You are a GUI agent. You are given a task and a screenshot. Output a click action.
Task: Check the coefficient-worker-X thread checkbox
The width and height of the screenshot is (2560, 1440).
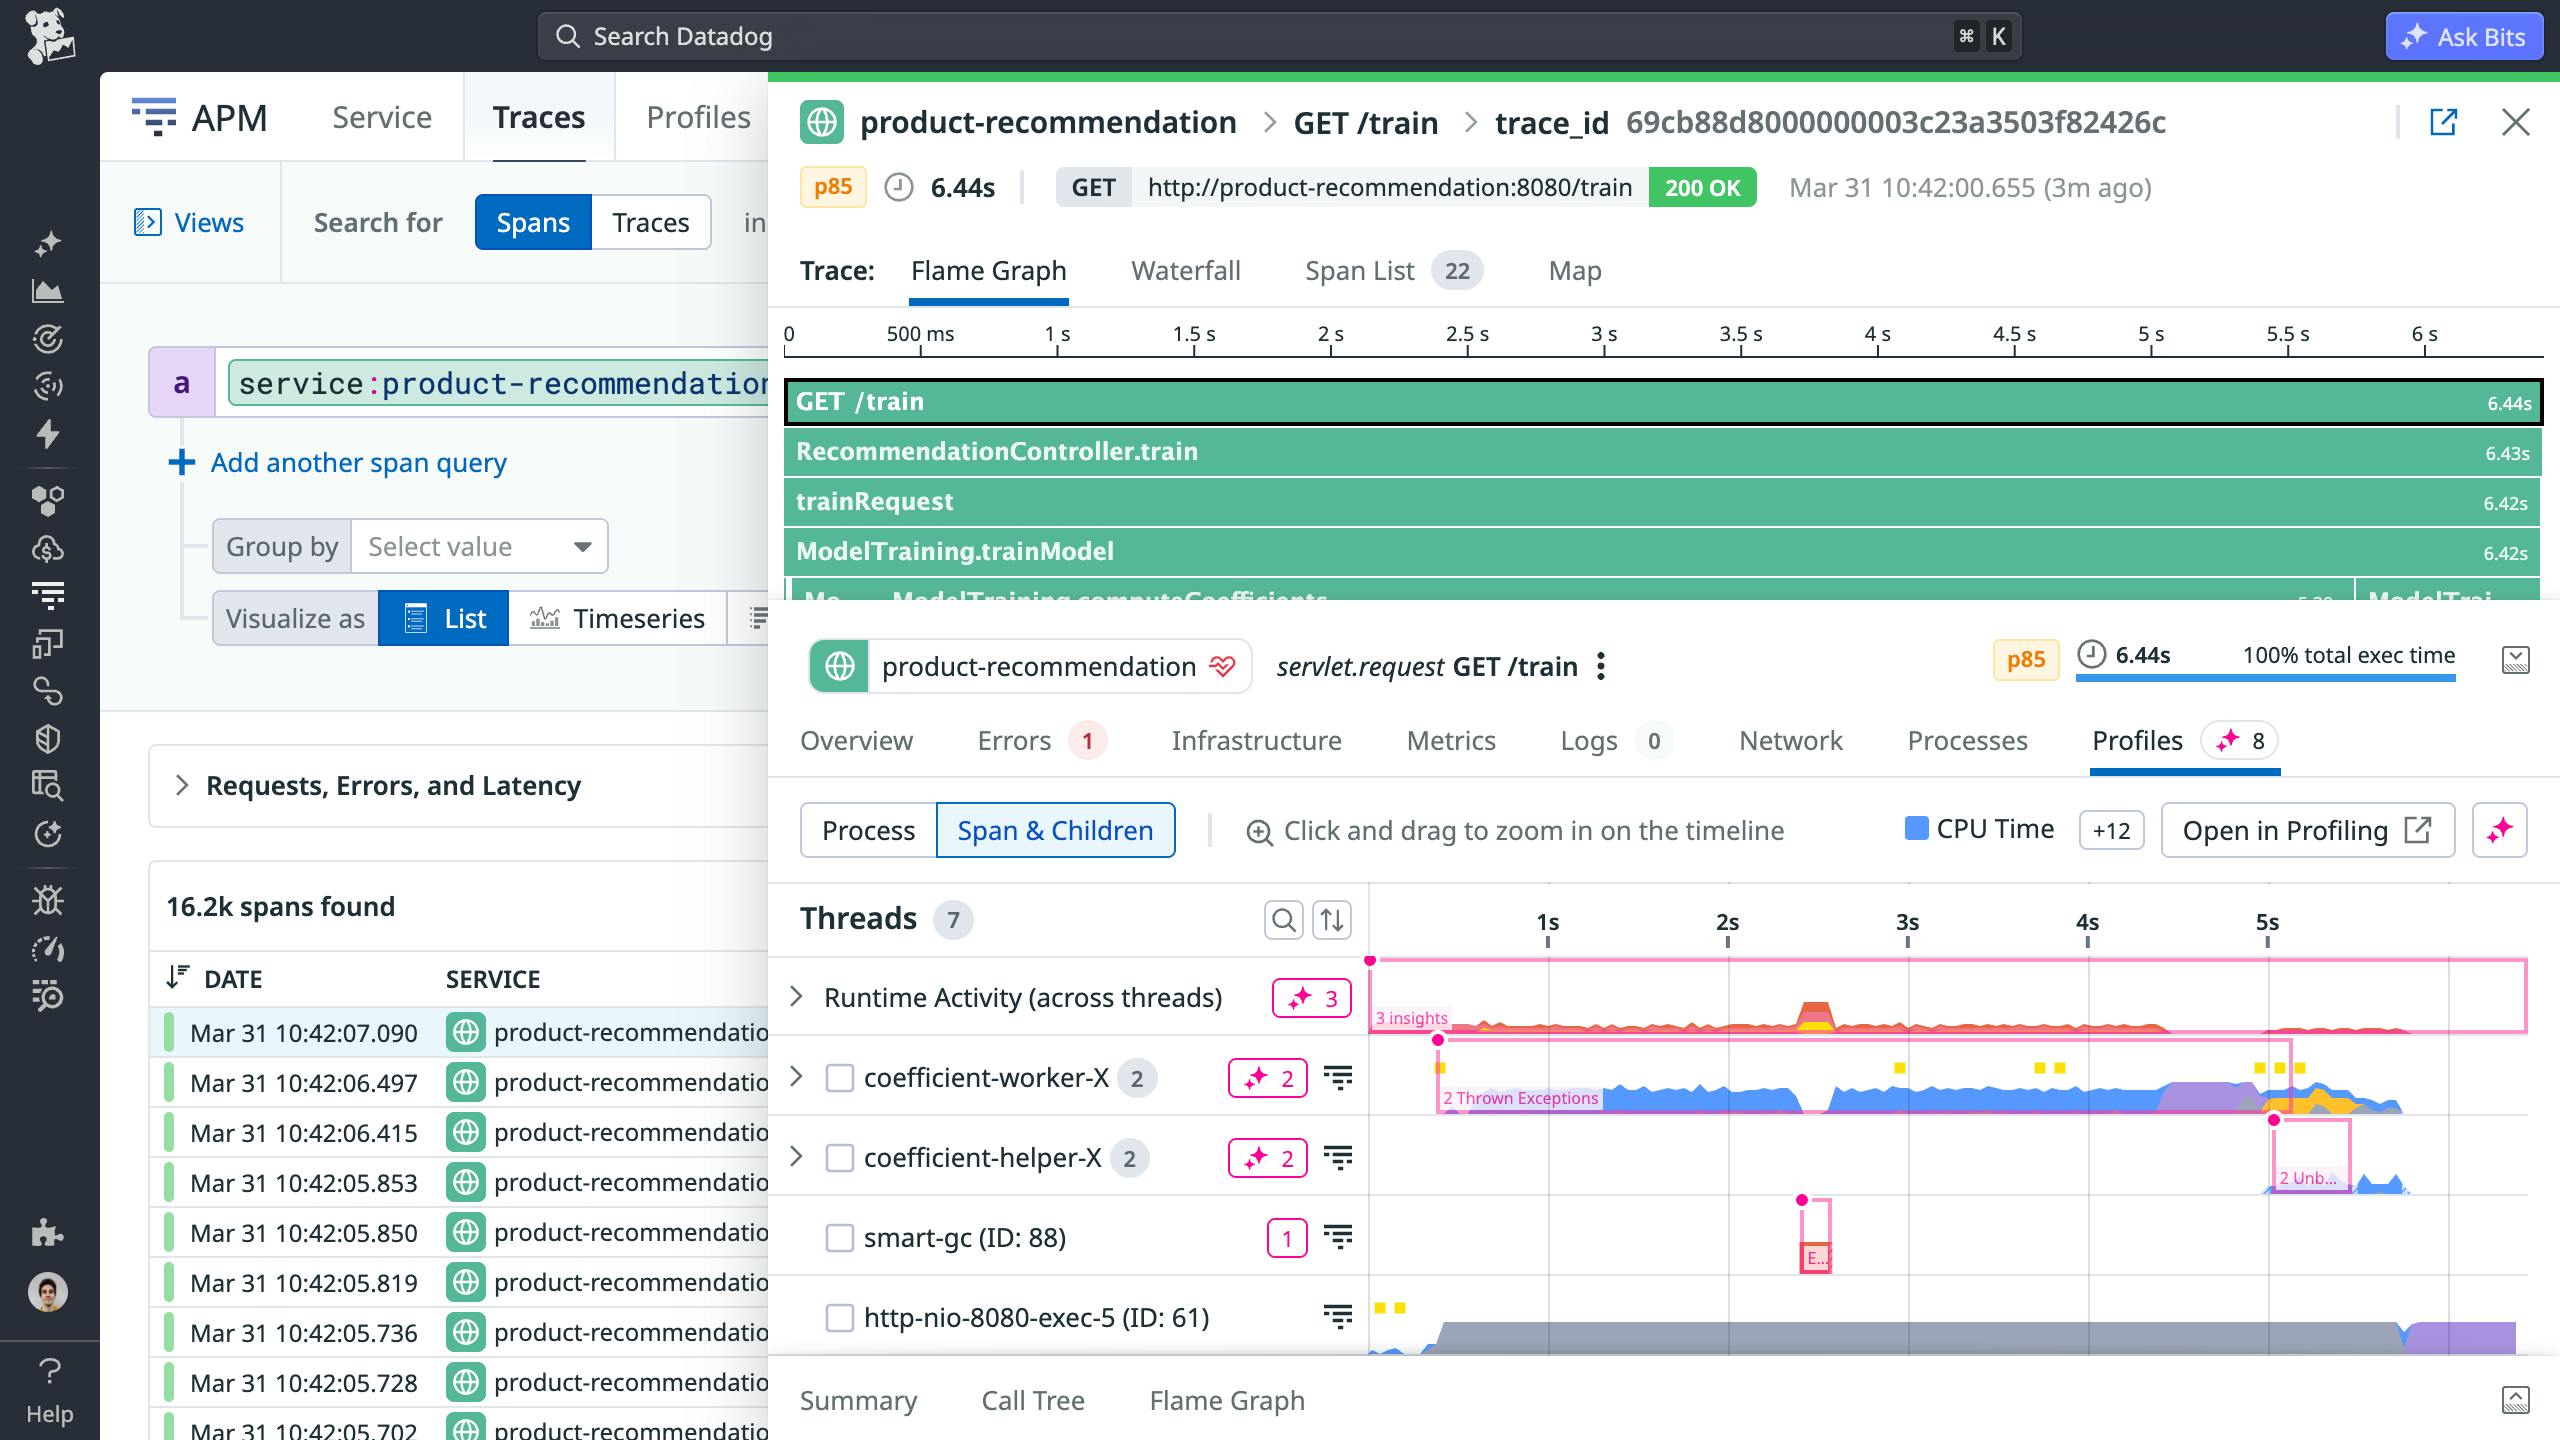point(839,1078)
